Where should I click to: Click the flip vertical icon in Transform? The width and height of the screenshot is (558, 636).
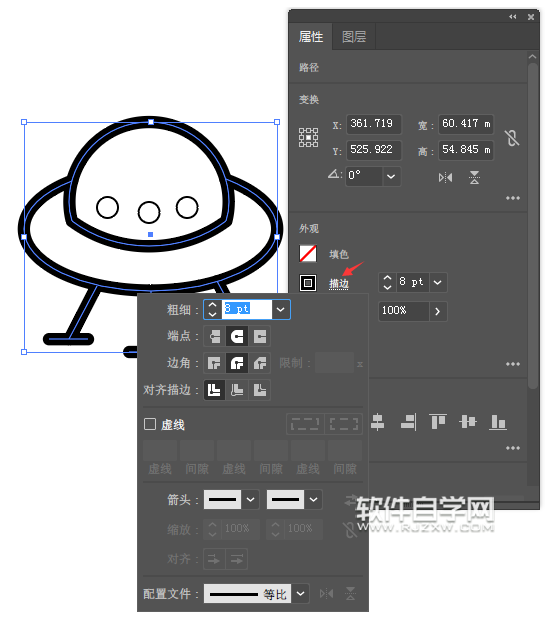pos(474,178)
